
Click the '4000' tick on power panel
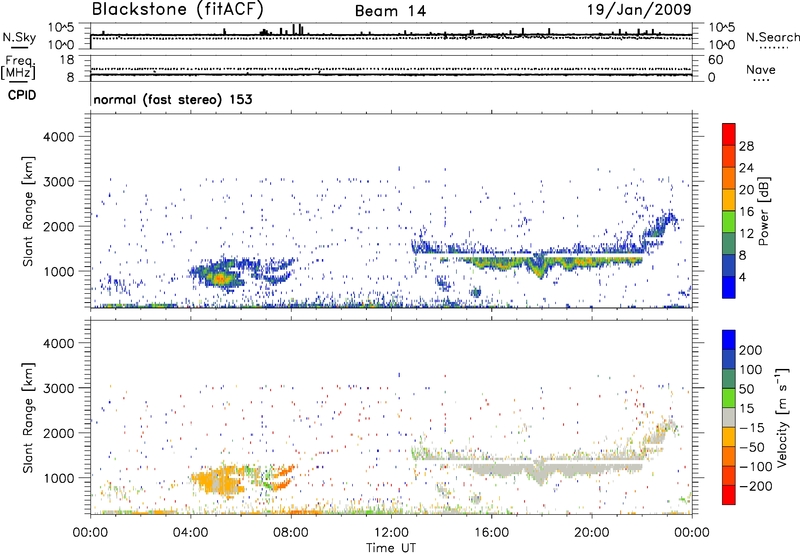58,137
